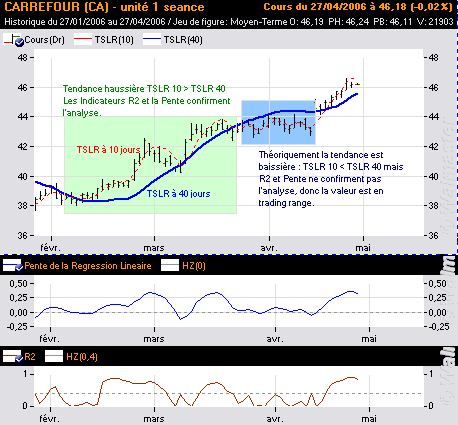
Task: Click the 'TSLR à 10 jours' red label
Action: point(108,150)
